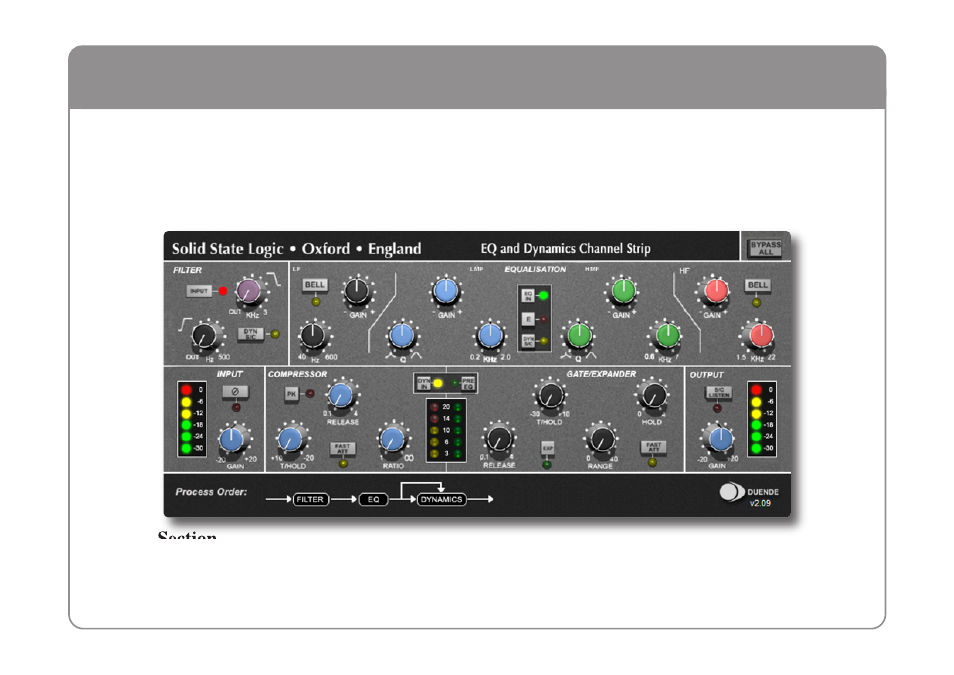954x675 pixels.
Task: Click the high-pass filter curve symbol
Action: point(185,325)
